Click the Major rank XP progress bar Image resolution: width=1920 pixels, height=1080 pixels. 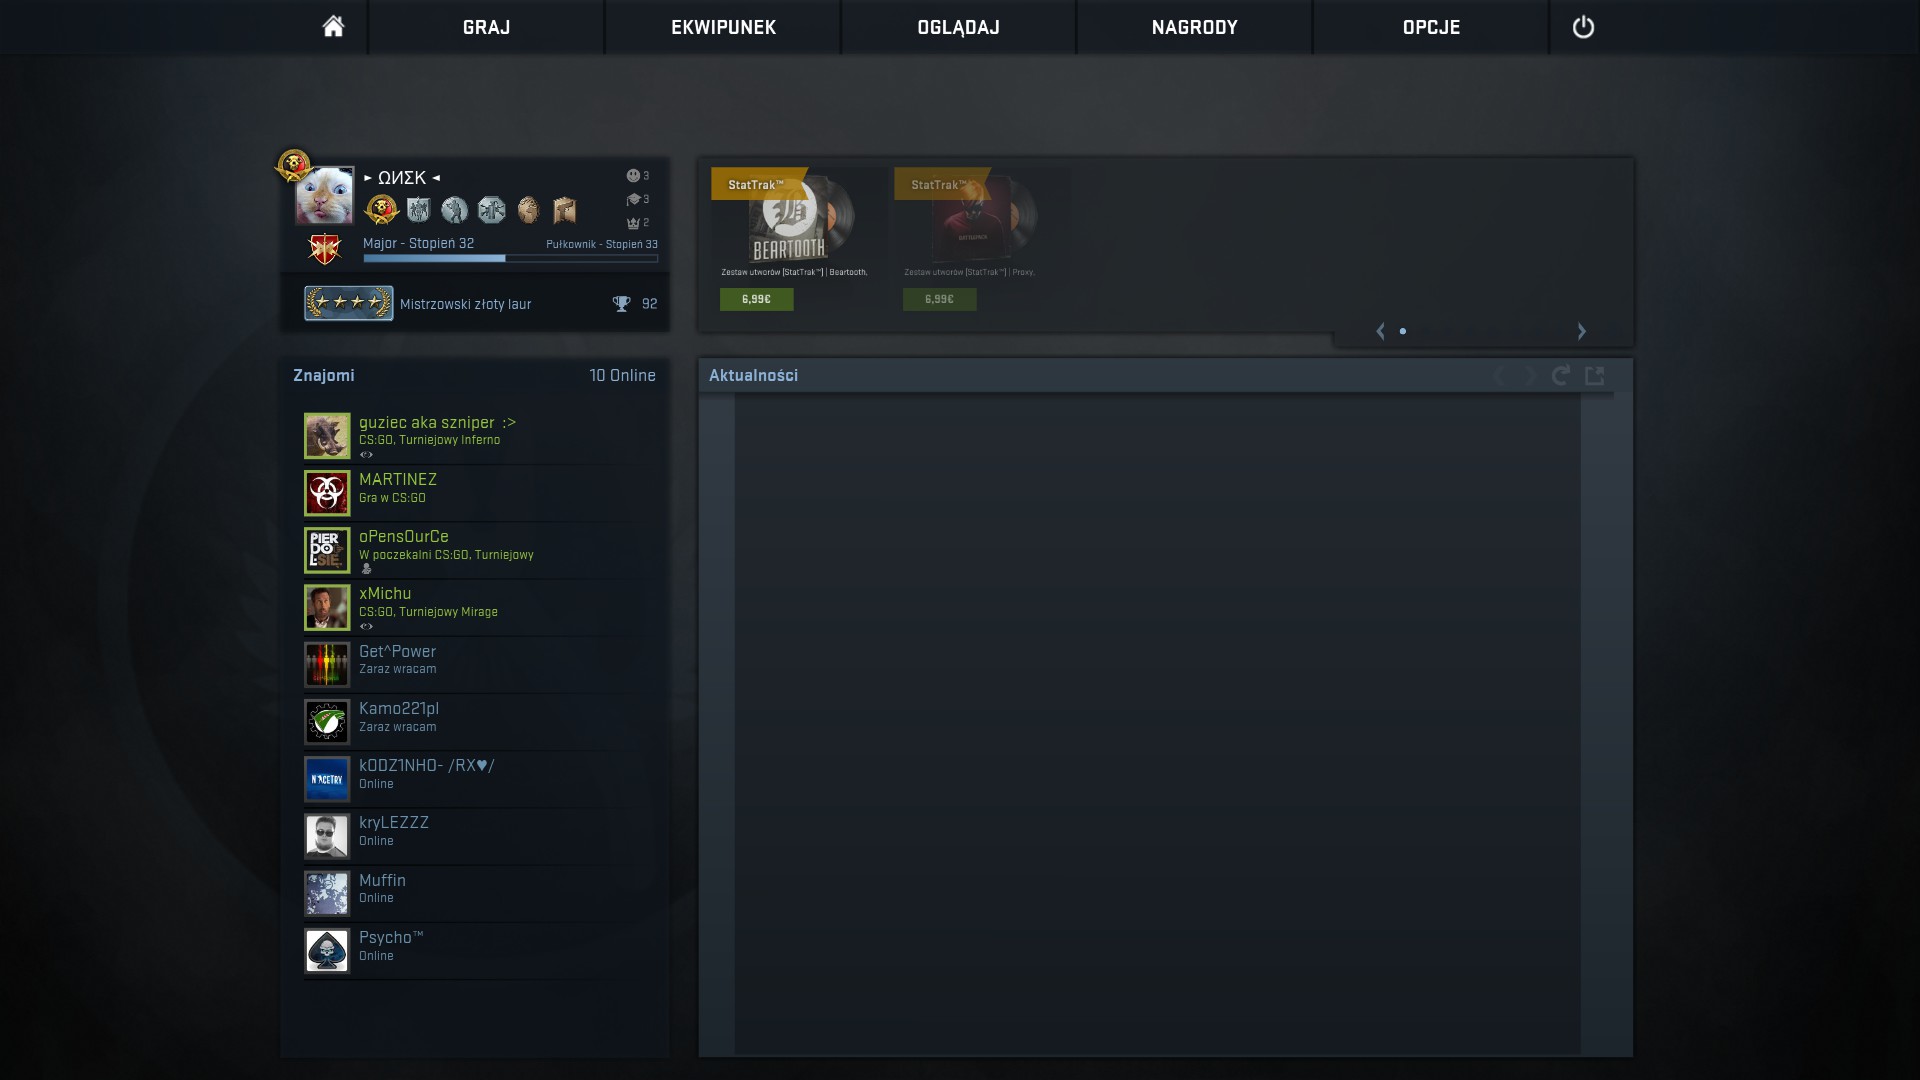tap(510, 259)
